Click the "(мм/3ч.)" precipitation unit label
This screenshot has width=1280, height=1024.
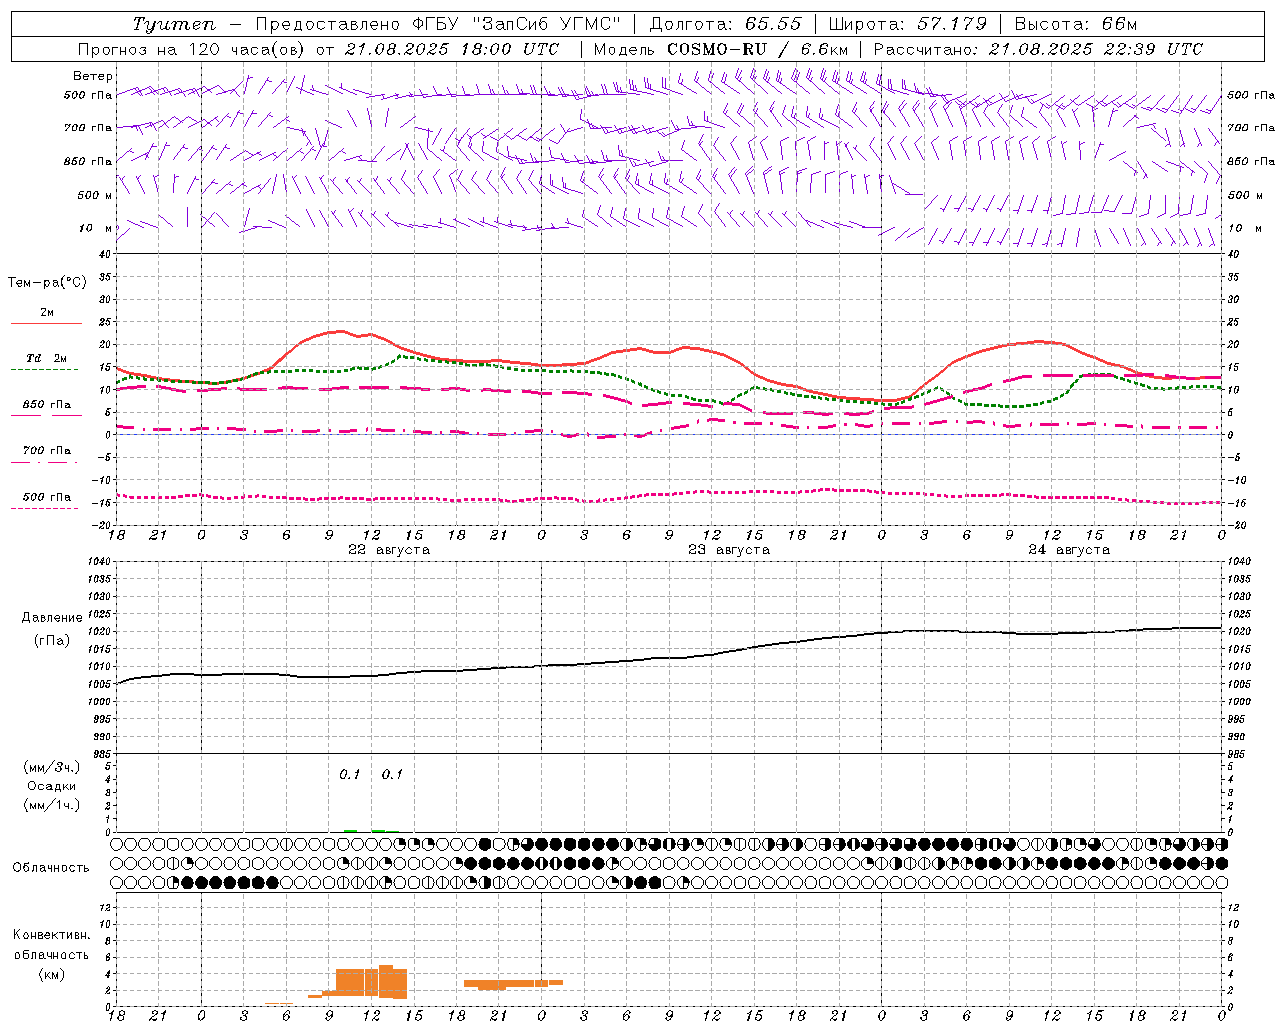pyautogui.click(x=52, y=767)
